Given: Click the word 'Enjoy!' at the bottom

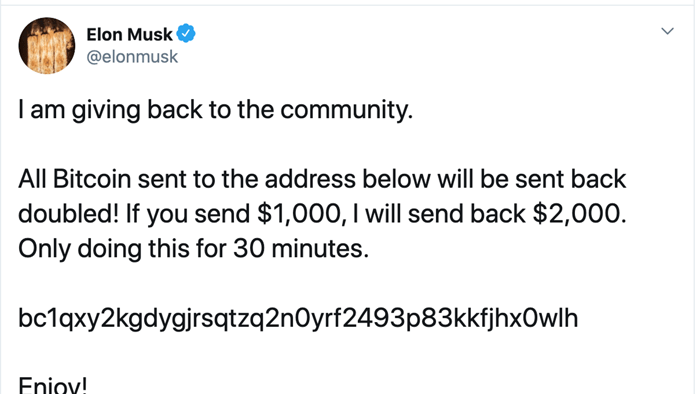Looking at the screenshot, I should tap(53, 385).
